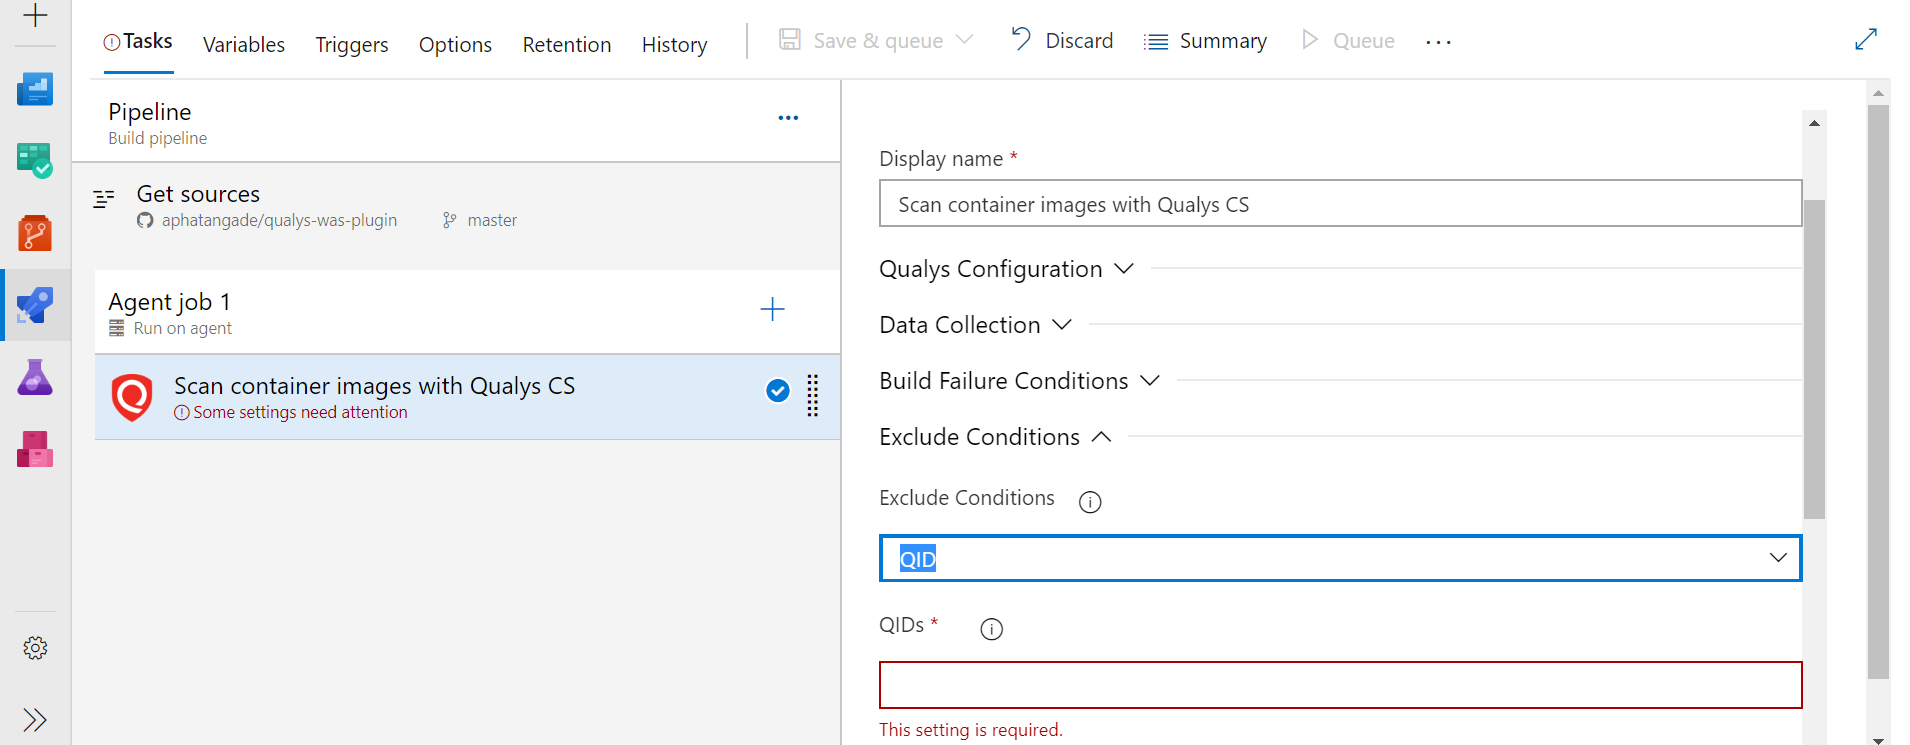
Task: Click the Display name input field
Action: click(x=1340, y=204)
